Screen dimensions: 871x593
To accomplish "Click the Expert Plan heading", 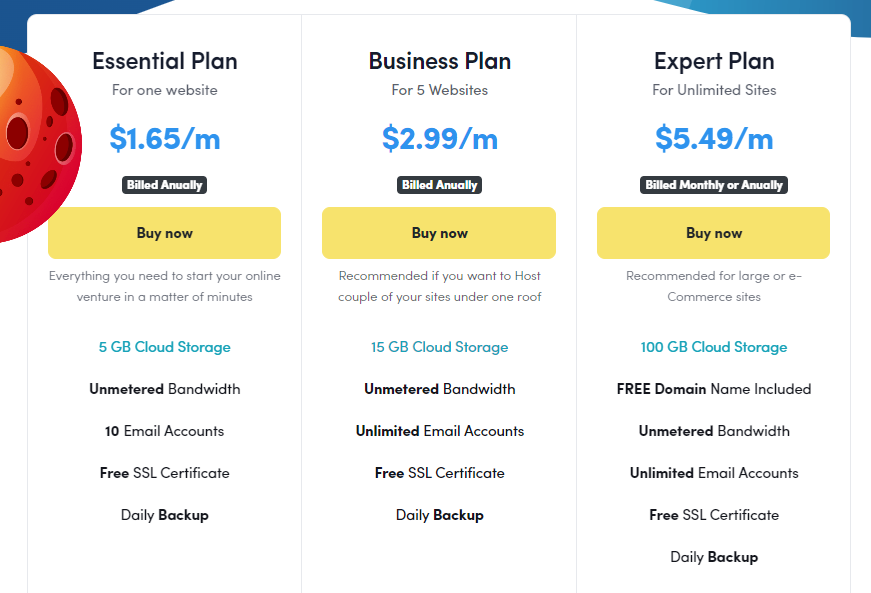I will pos(714,61).
